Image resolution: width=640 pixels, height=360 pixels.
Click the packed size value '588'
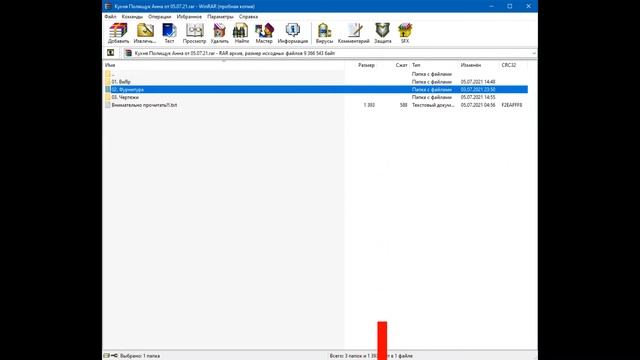(x=403, y=105)
